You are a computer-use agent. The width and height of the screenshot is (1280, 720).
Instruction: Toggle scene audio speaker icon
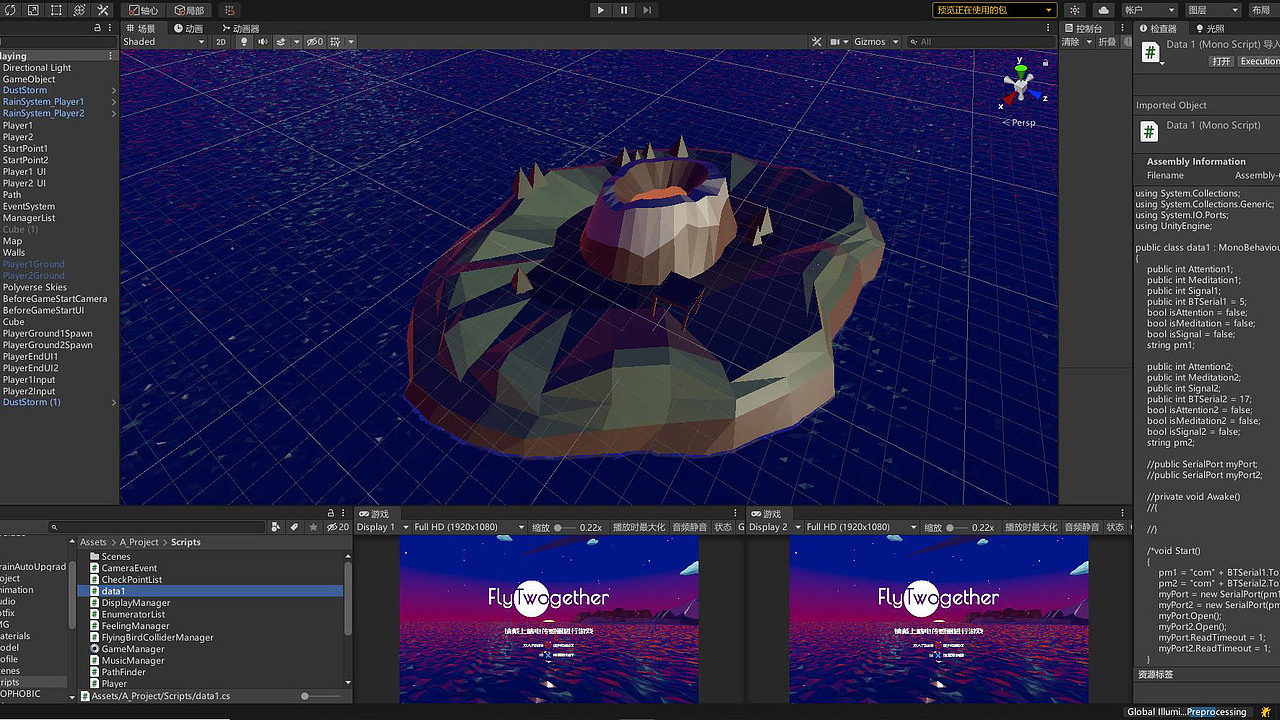pyautogui.click(x=263, y=42)
